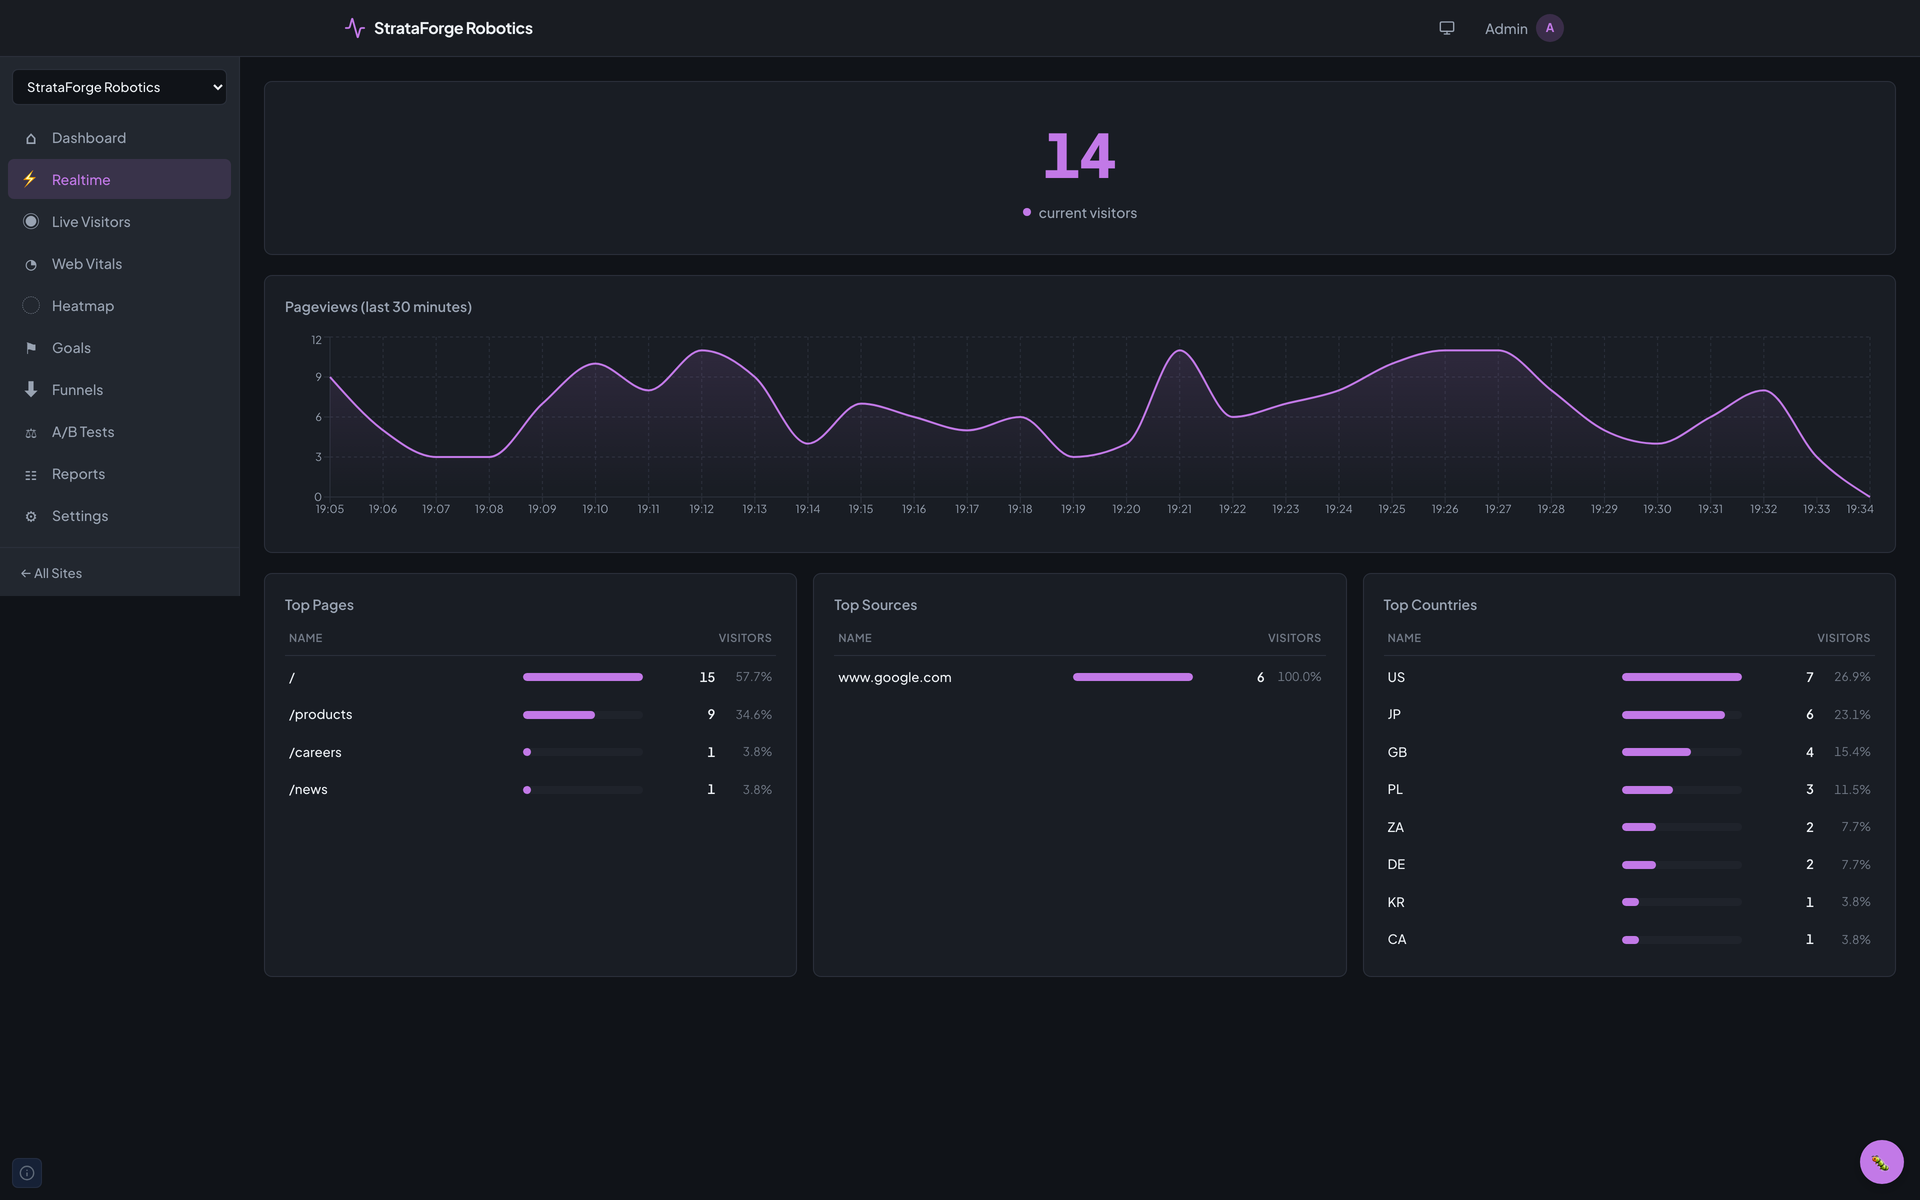1920x1200 pixels.
Task: Click the info icon in bottom-left corner
Action: coord(27,1173)
